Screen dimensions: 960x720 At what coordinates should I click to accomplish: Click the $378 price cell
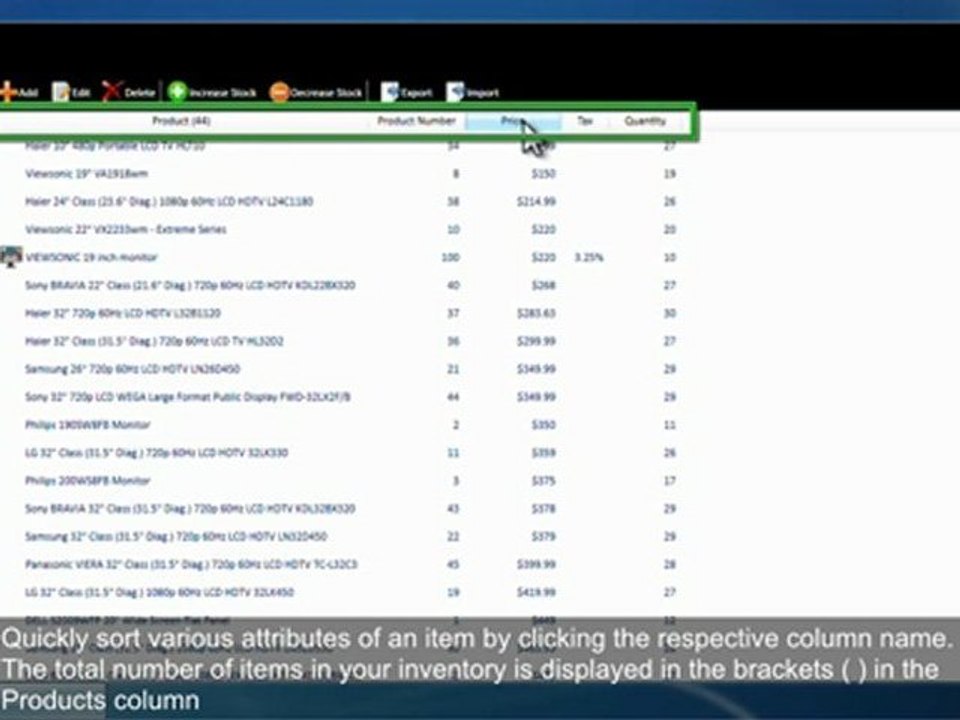pyautogui.click(x=544, y=509)
